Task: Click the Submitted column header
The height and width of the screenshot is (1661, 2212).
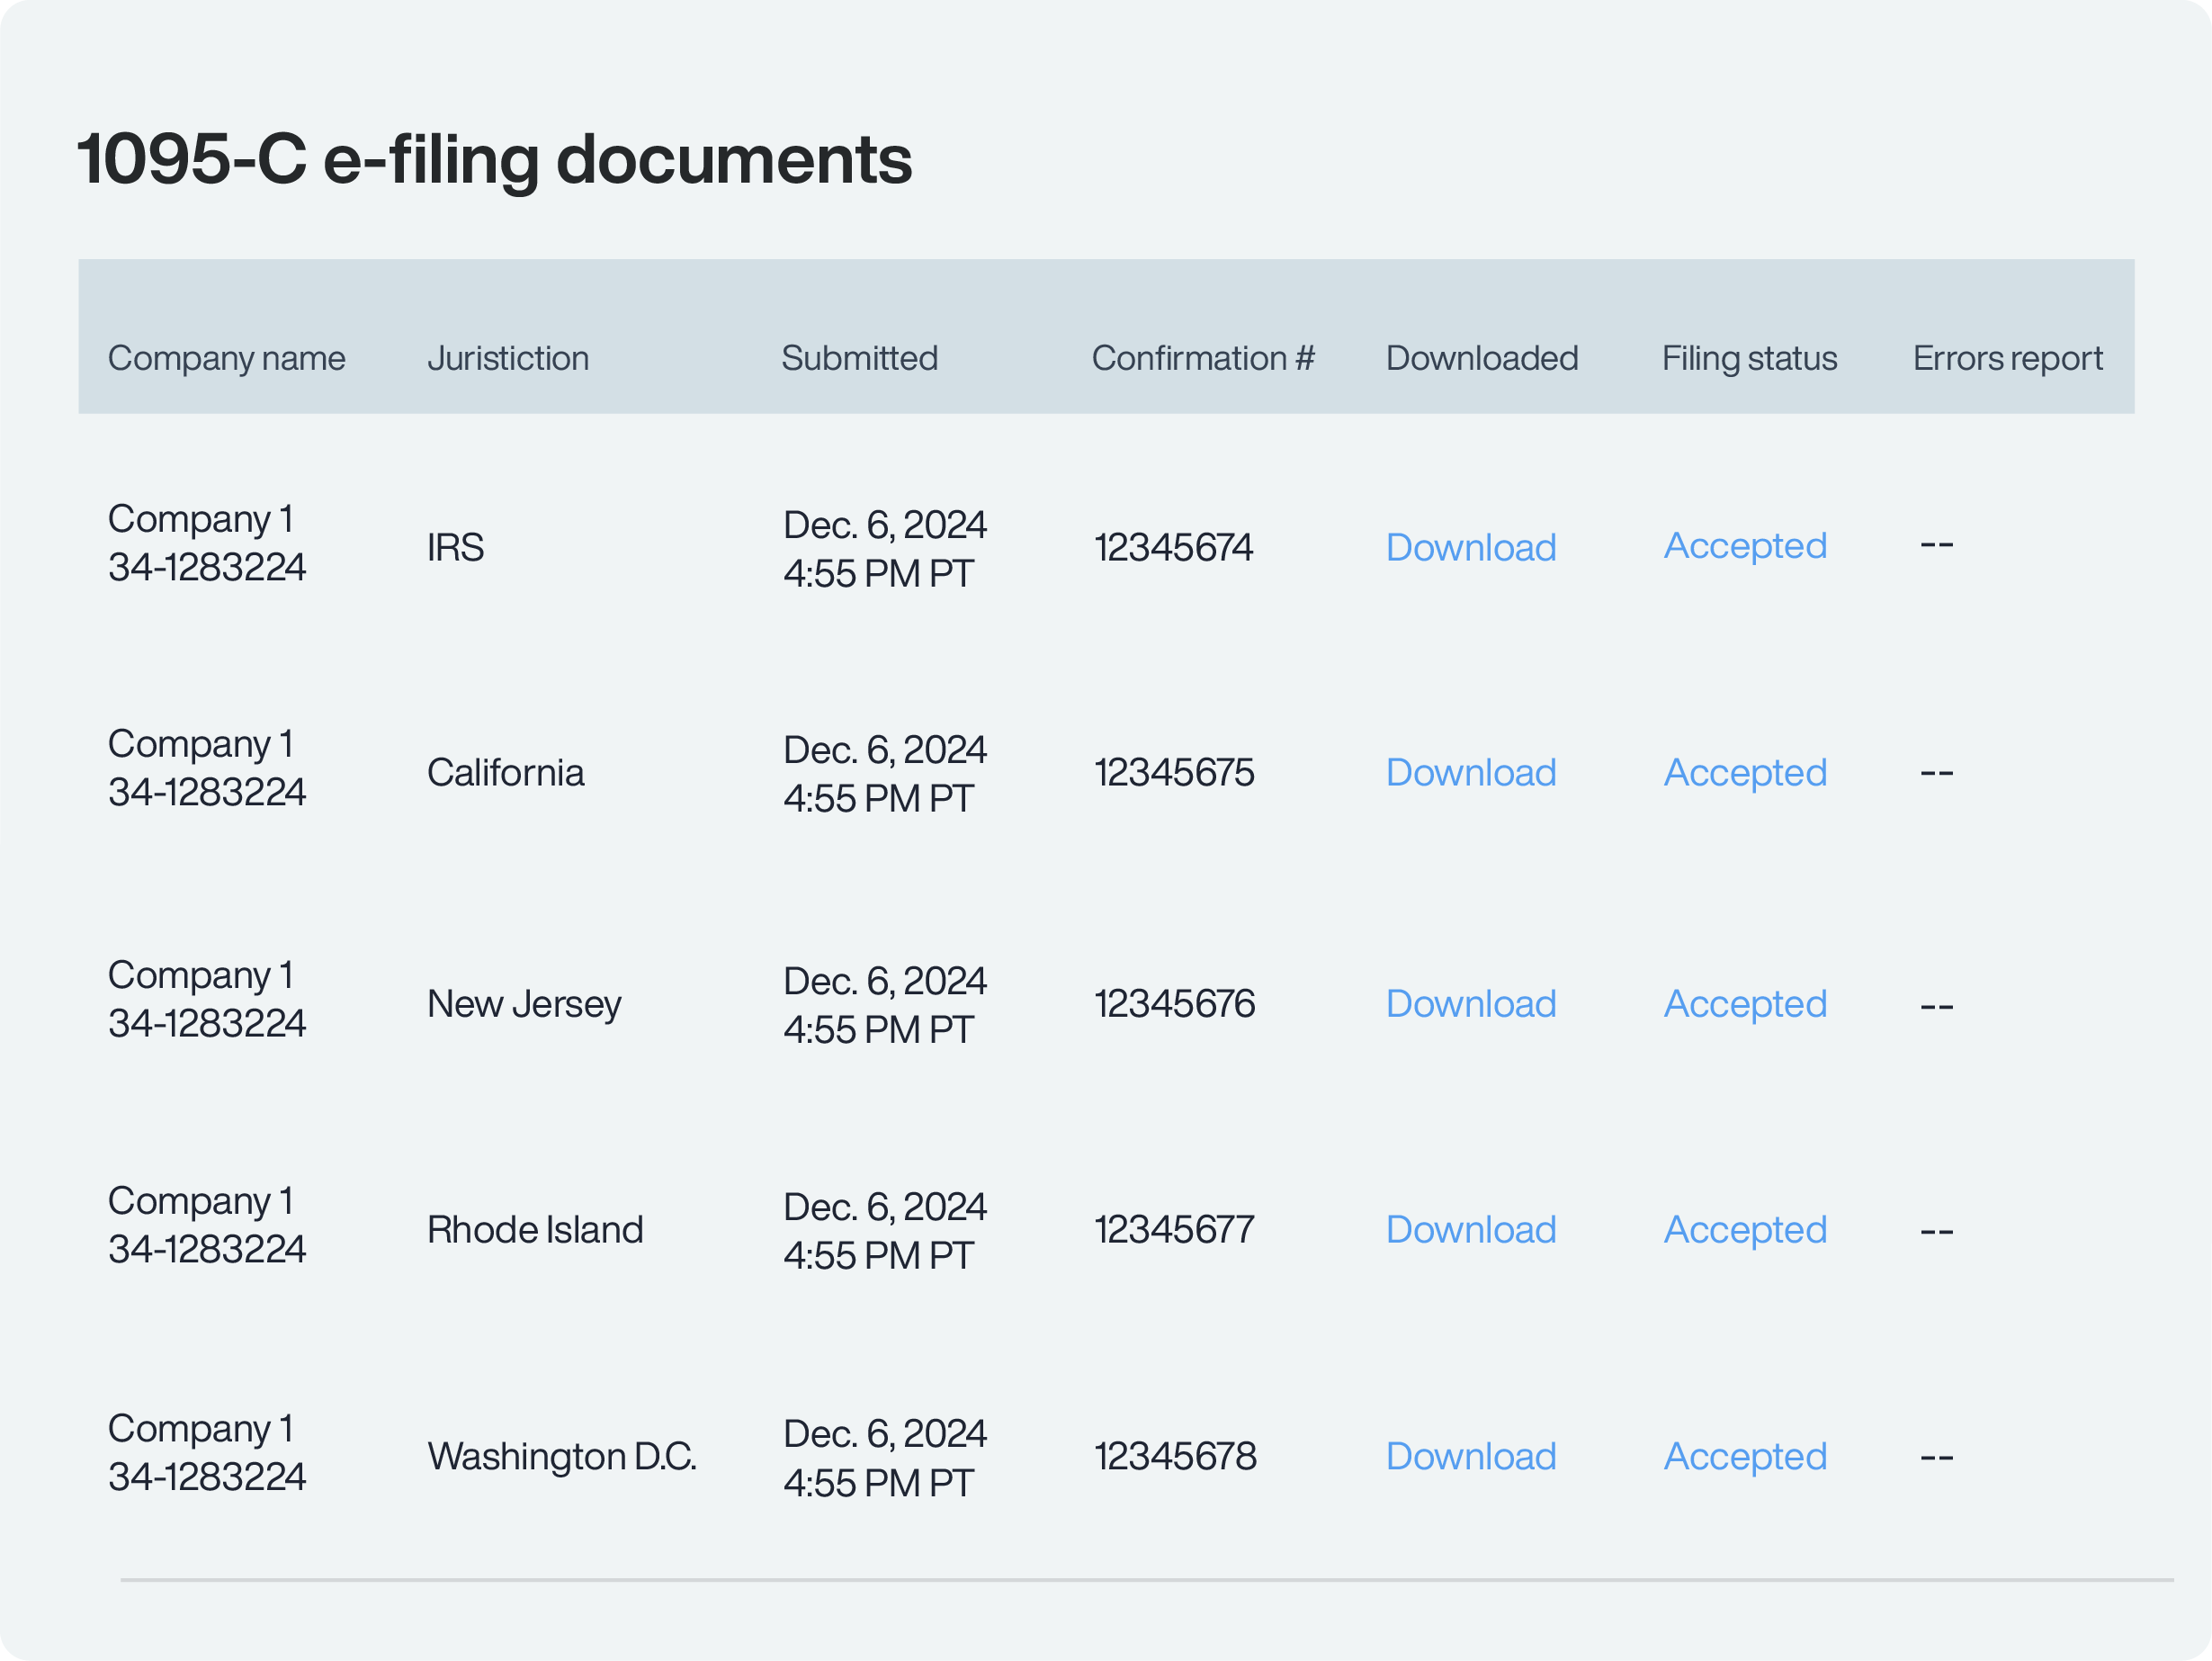Action: coord(859,358)
